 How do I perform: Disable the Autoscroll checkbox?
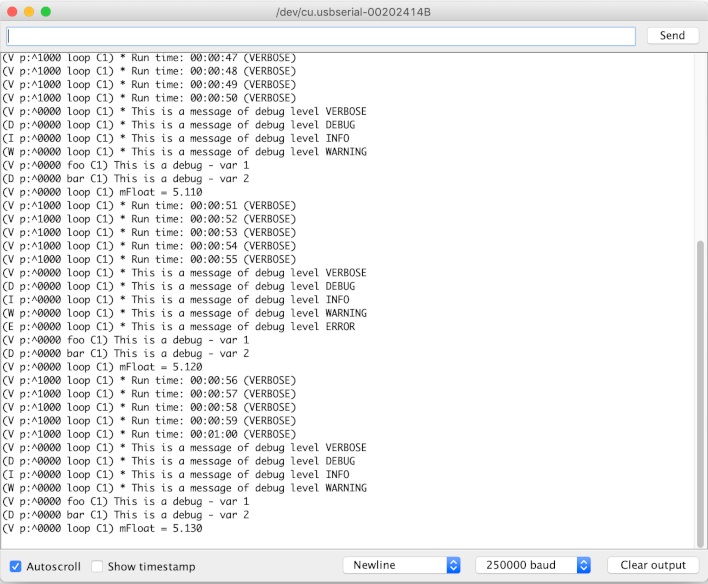pos(15,566)
